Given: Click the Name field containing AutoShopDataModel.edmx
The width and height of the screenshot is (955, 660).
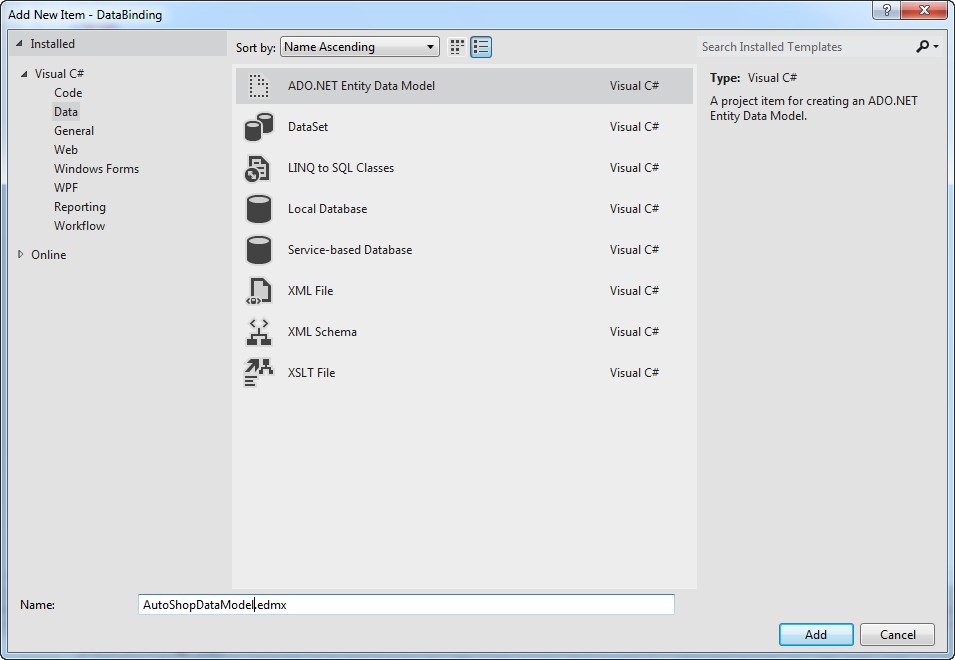Looking at the screenshot, I should point(406,605).
